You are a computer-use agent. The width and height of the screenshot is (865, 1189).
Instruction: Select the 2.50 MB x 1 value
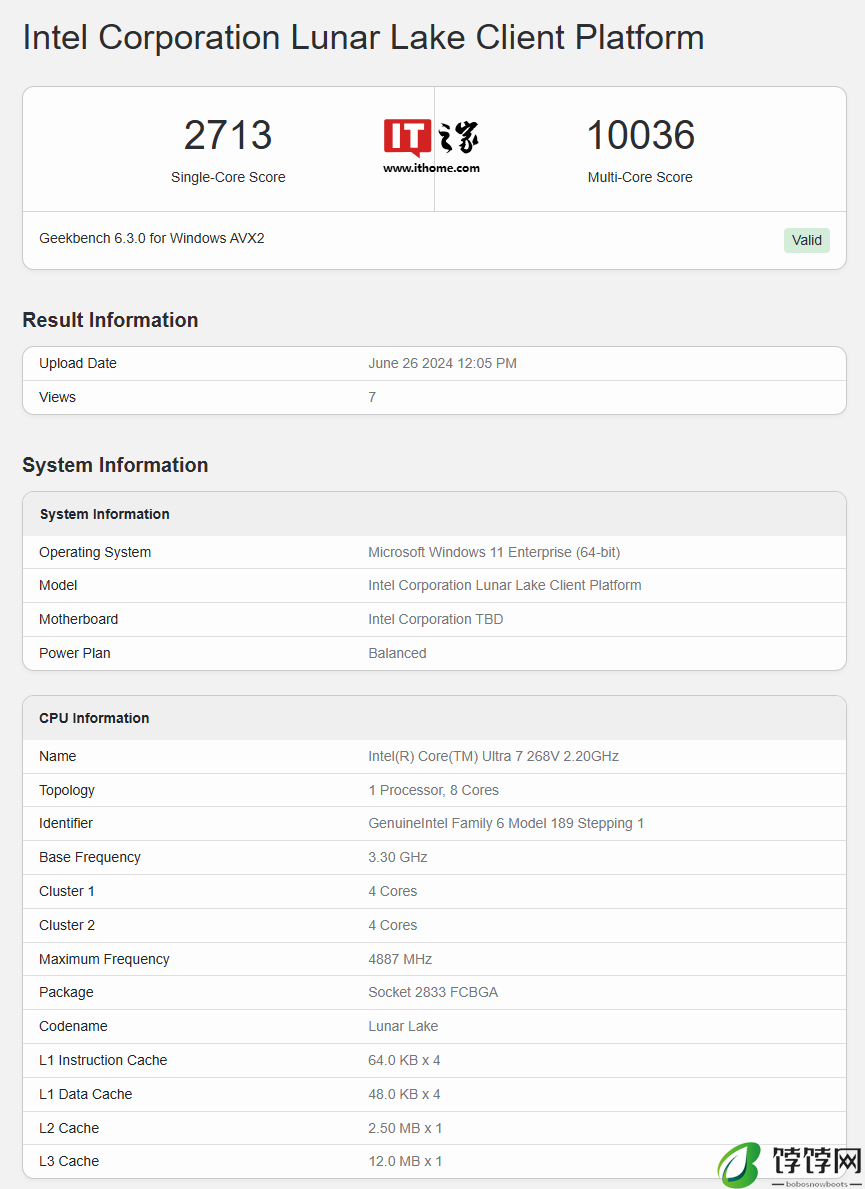(x=405, y=1128)
